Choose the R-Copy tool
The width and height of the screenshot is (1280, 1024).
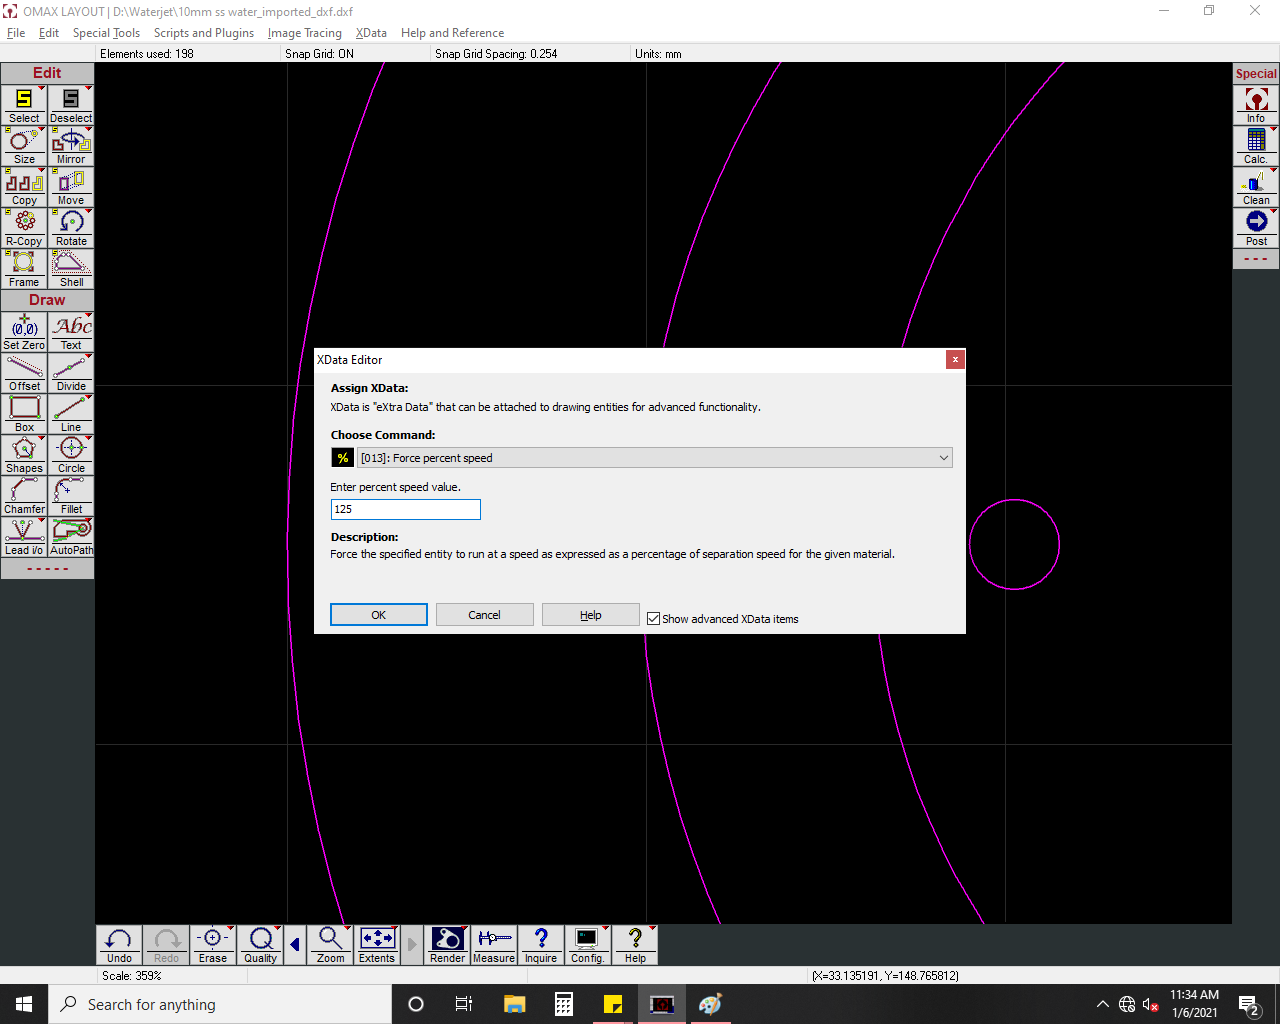(24, 228)
